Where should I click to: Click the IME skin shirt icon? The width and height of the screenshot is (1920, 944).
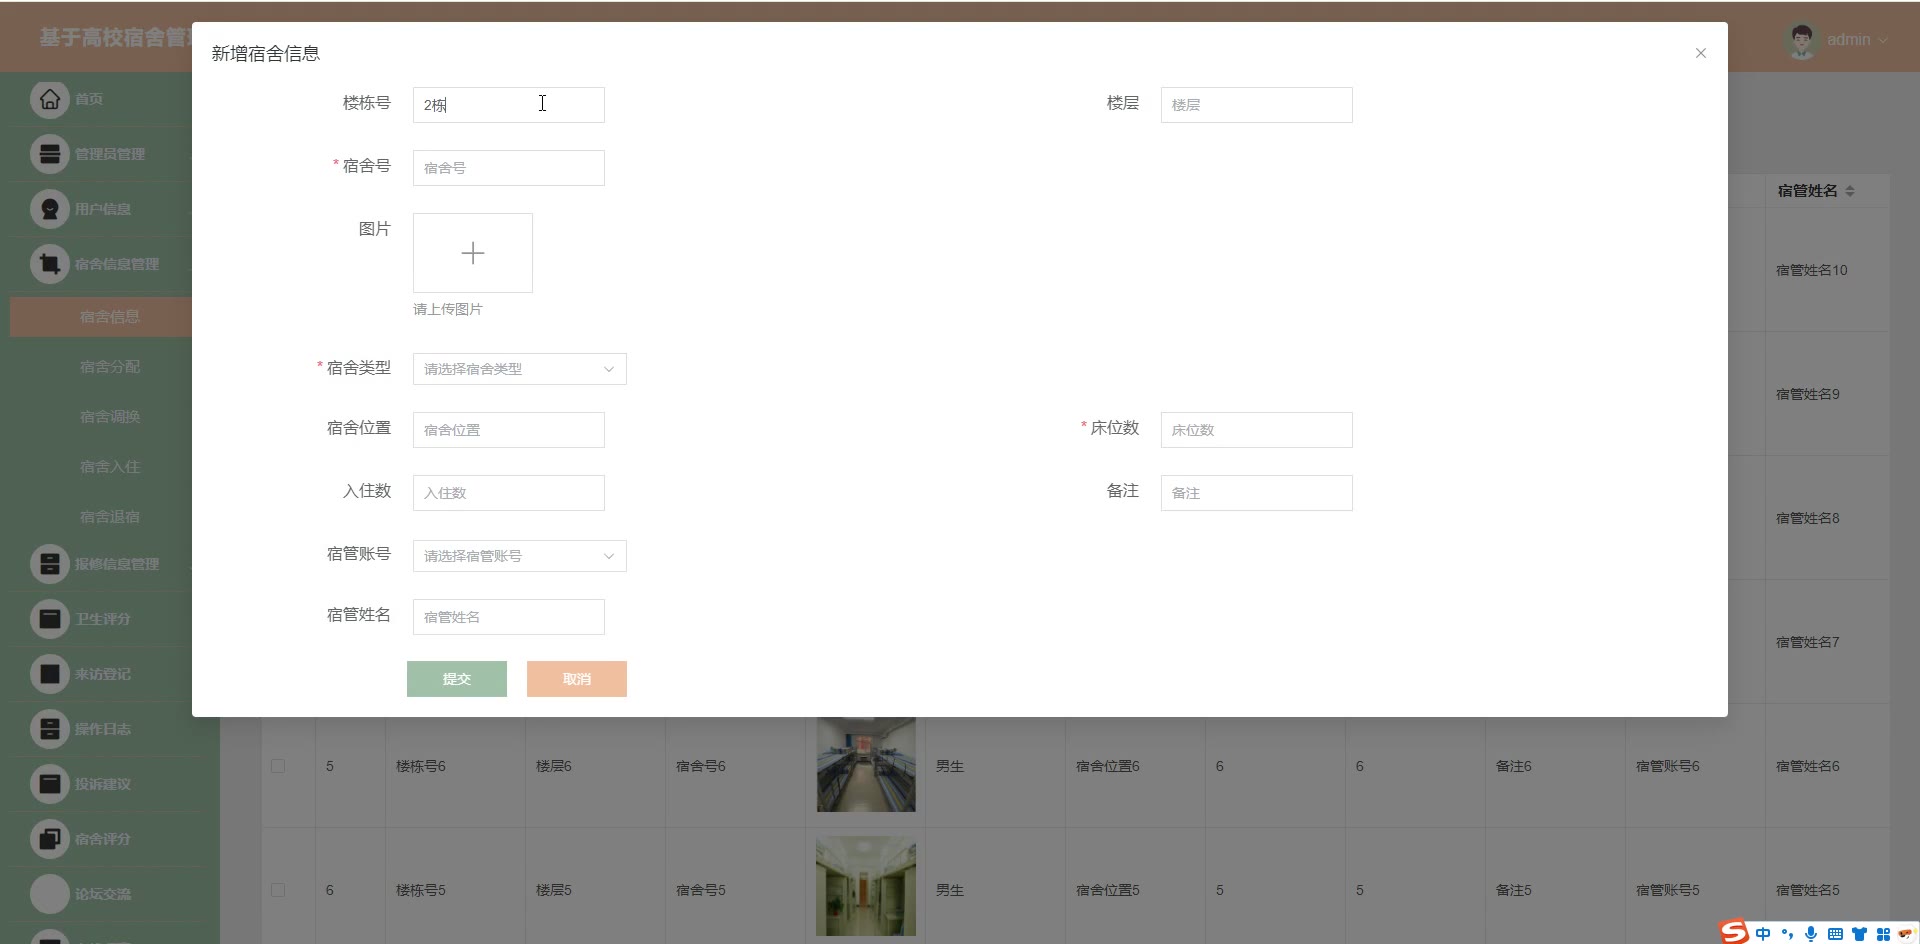click(x=1859, y=934)
